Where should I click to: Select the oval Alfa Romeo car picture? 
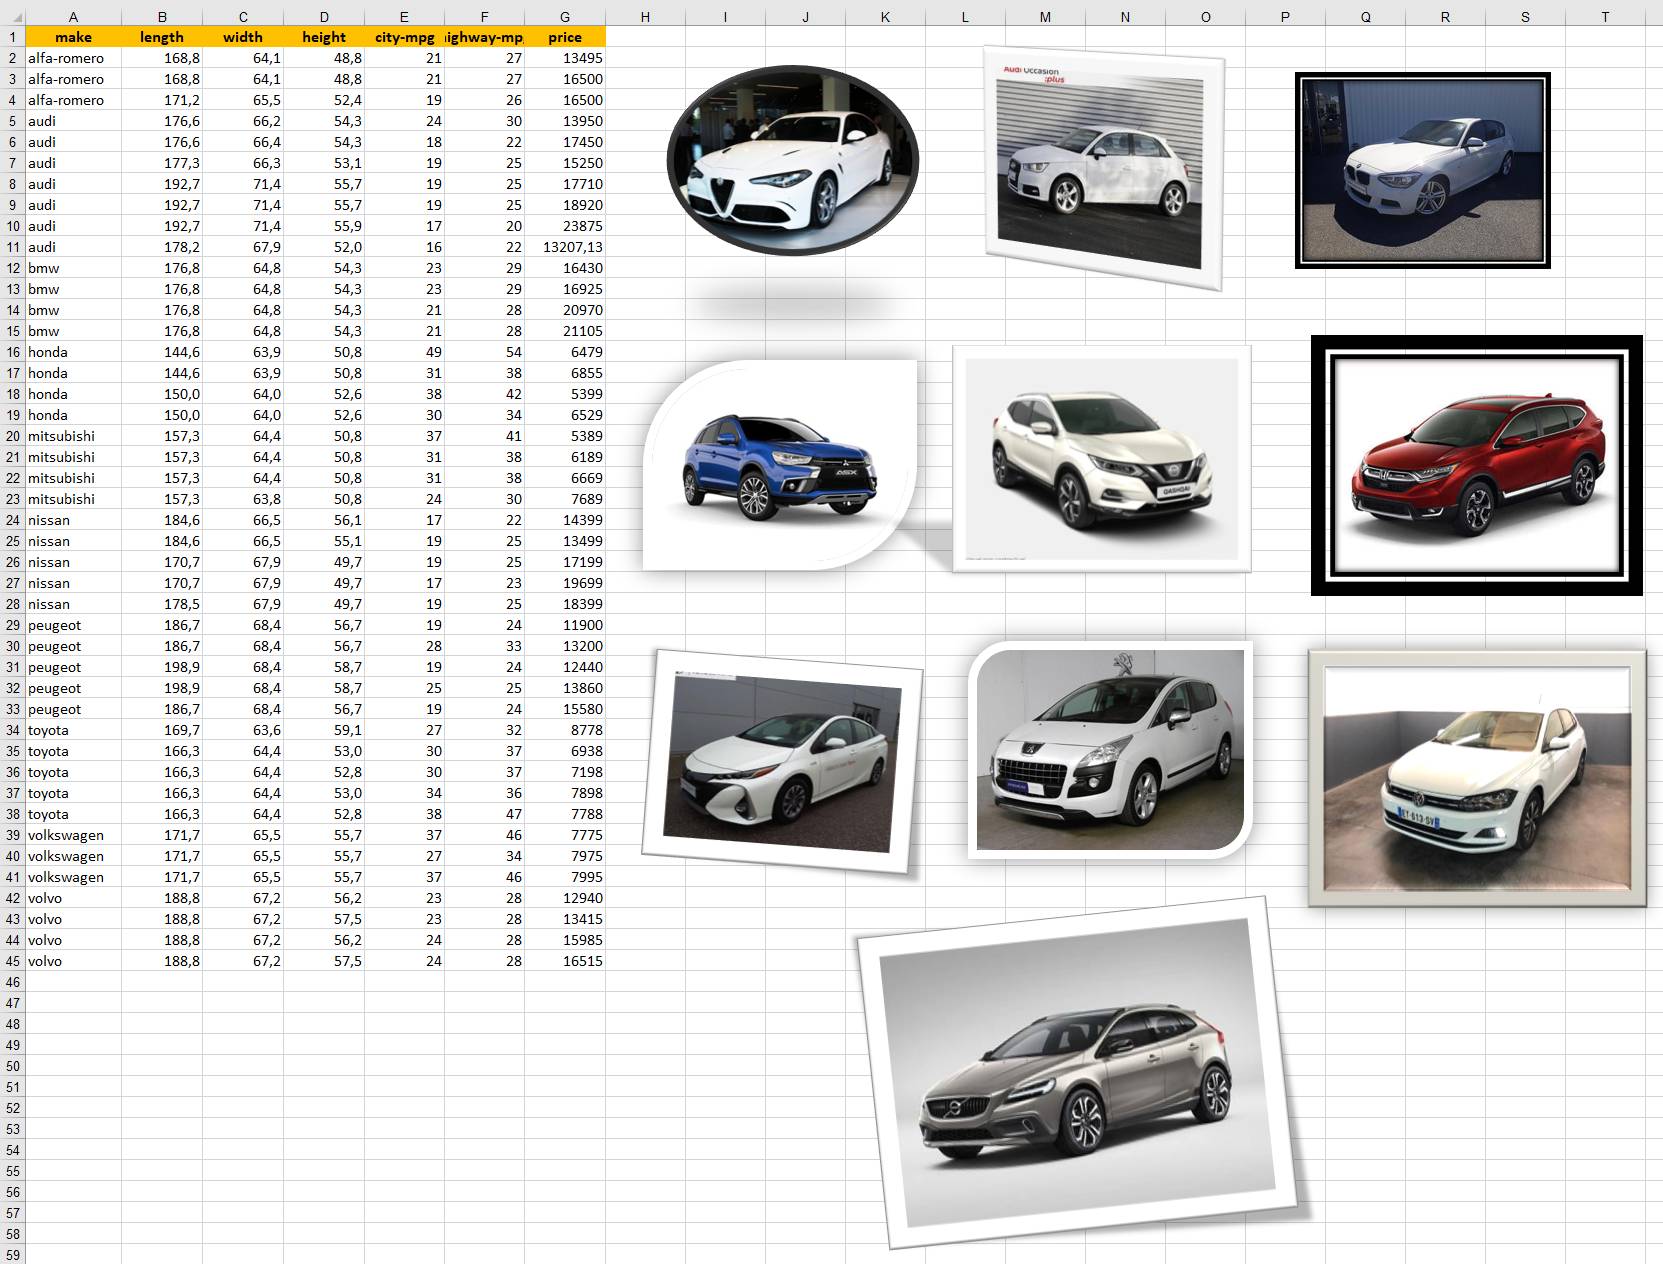pyautogui.click(x=792, y=160)
